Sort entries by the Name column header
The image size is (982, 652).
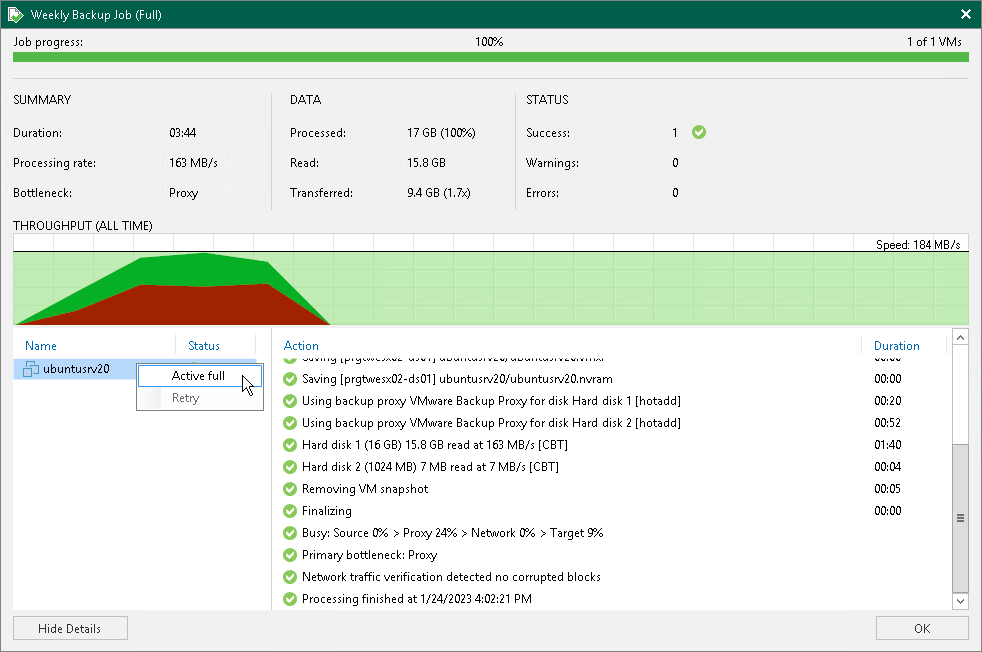pos(41,345)
